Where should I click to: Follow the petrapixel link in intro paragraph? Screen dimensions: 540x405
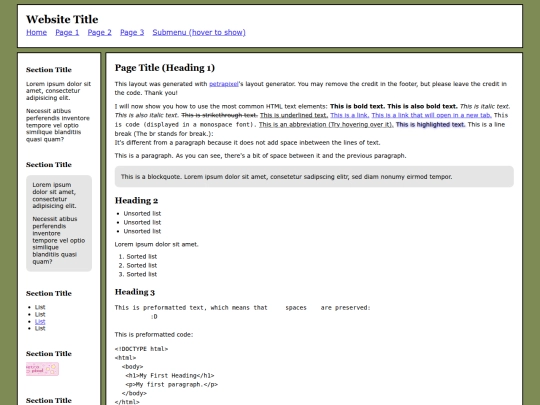224,84
